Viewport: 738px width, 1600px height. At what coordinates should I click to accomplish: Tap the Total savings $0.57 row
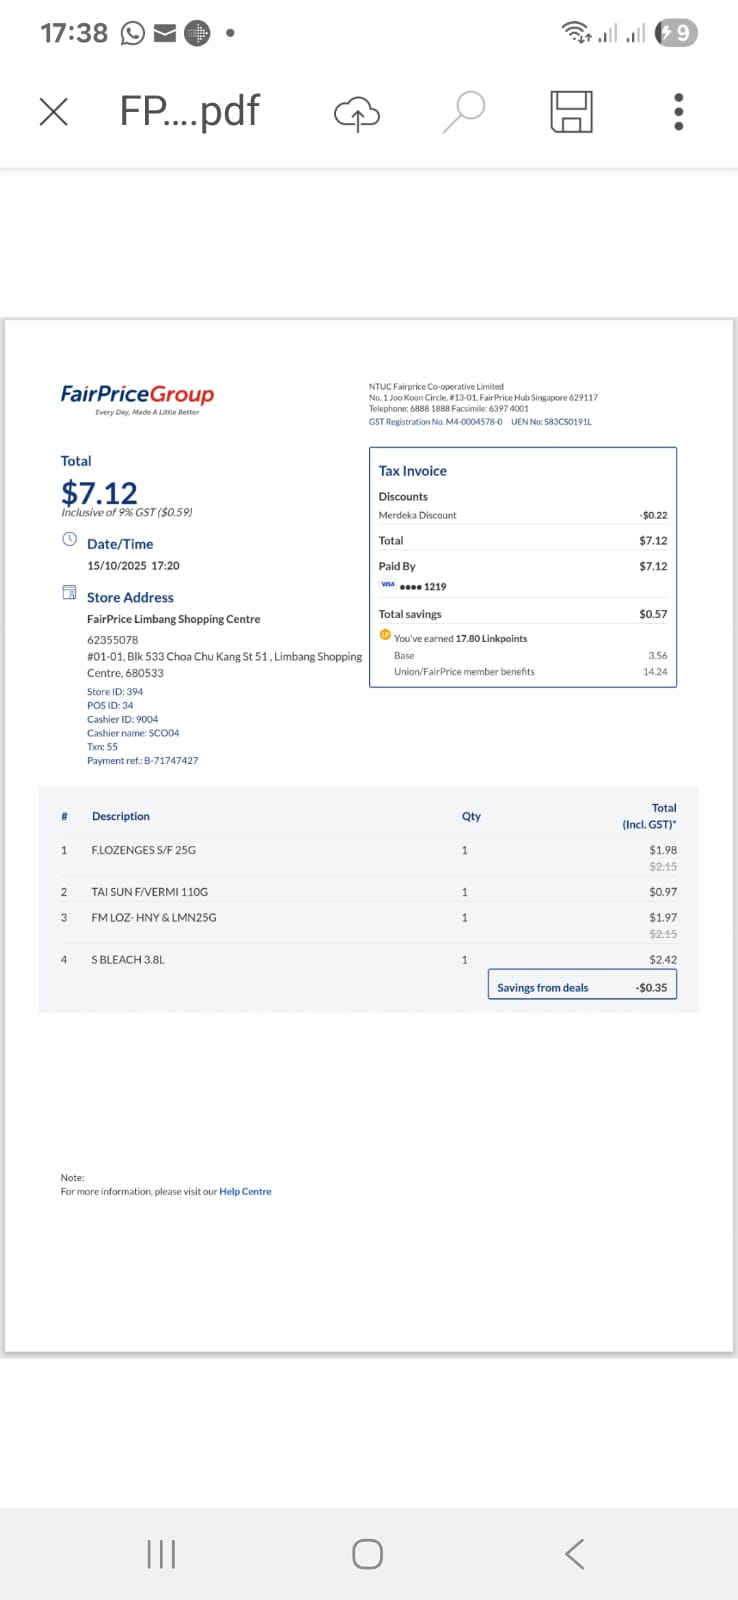[523, 614]
